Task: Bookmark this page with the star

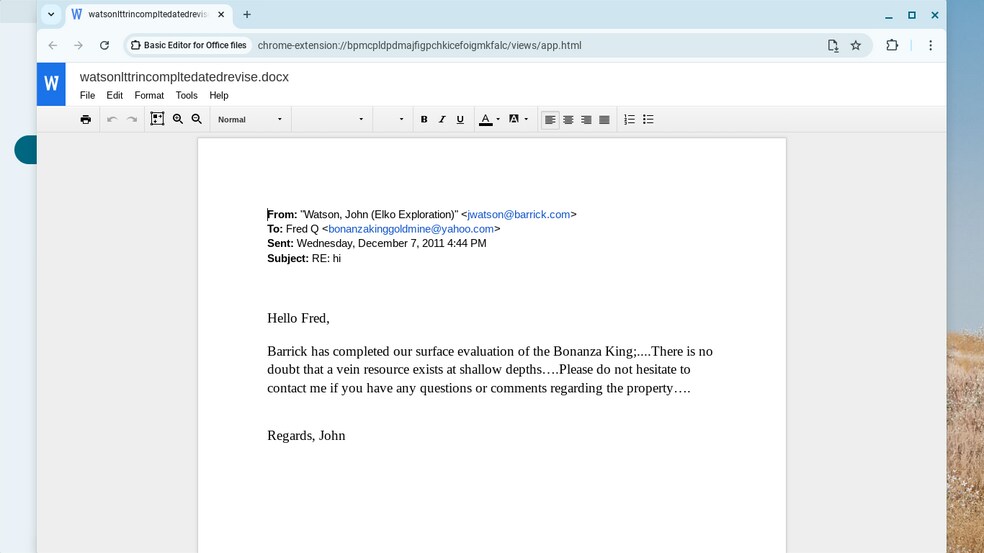Action: tap(855, 45)
